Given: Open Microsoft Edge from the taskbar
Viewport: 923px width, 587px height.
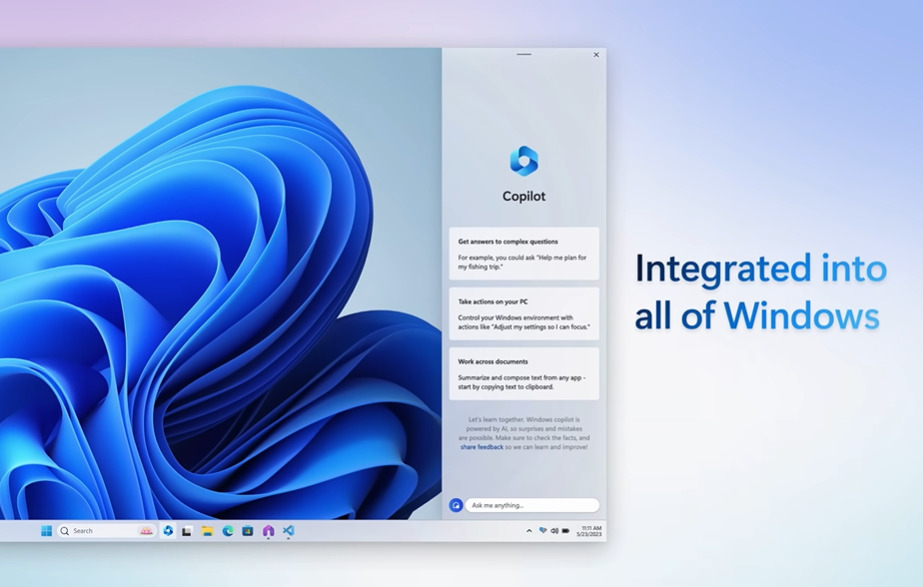Looking at the screenshot, I should click(228, 531).
